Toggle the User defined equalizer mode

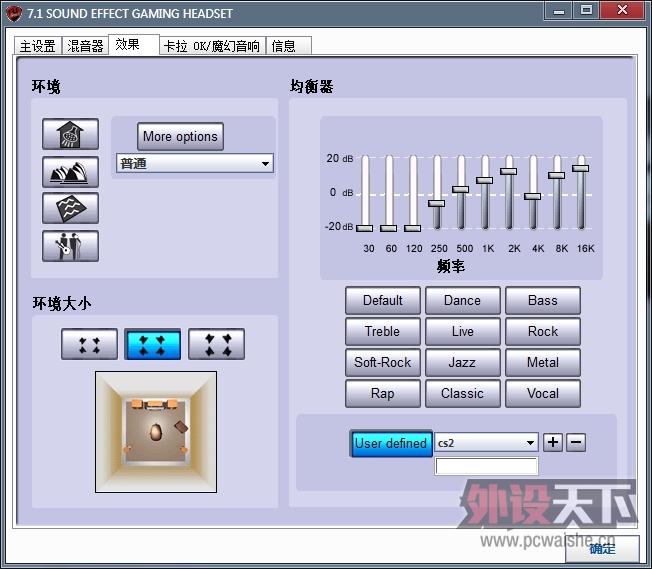(x=390, y=443)
